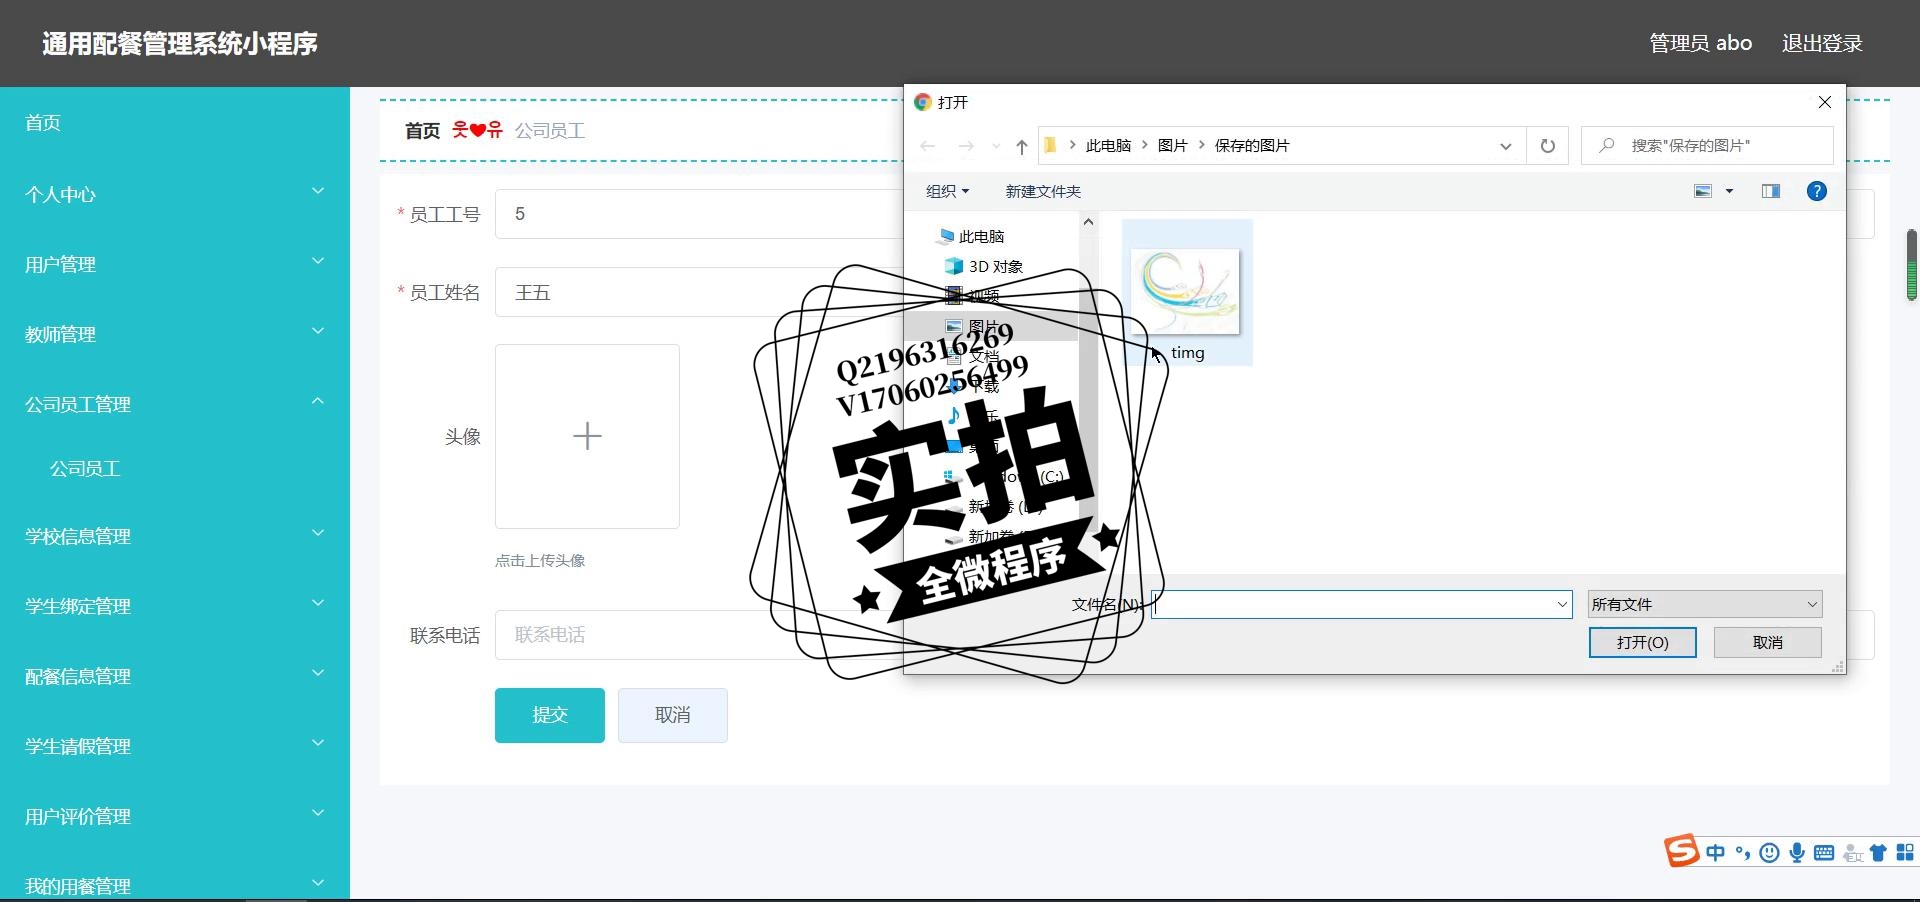Click 退出登录 in the header

tap(1822, 43)
